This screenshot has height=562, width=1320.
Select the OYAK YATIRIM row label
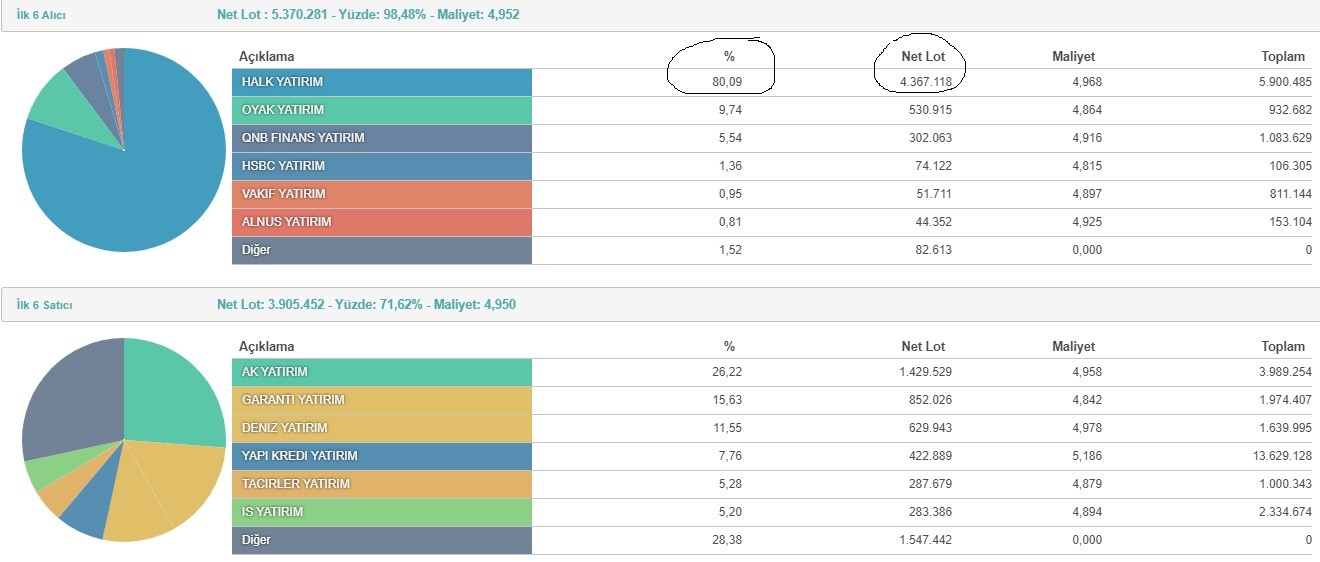(x=382, y=110)
